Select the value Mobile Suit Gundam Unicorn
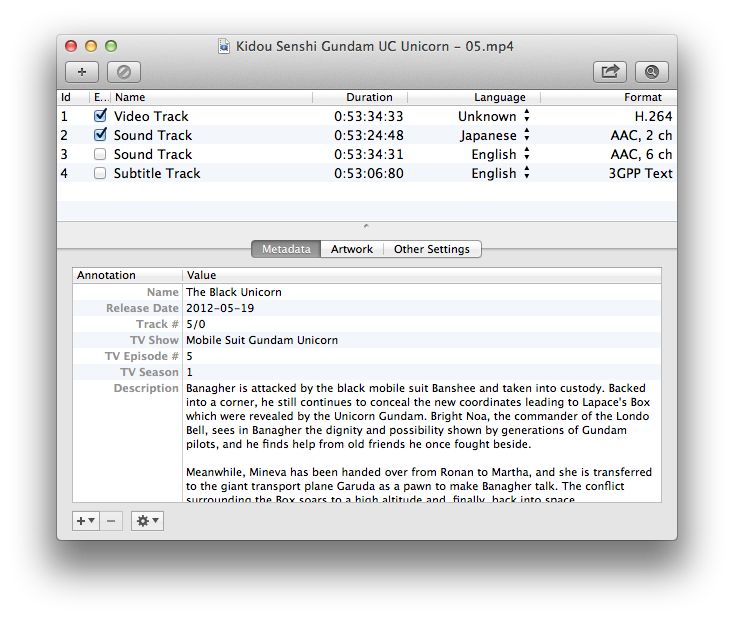 [x=262, y=340]
